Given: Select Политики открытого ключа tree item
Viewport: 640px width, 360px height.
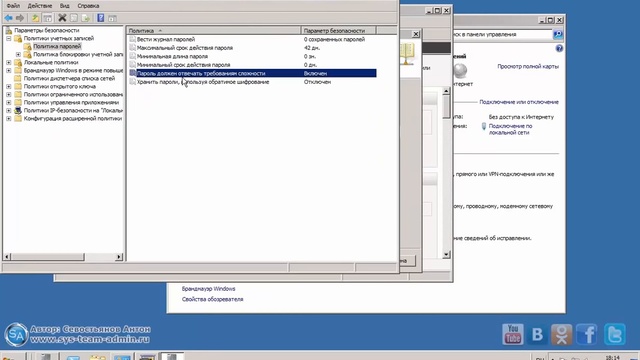Looking at the screenshot, I should [60, 87].
